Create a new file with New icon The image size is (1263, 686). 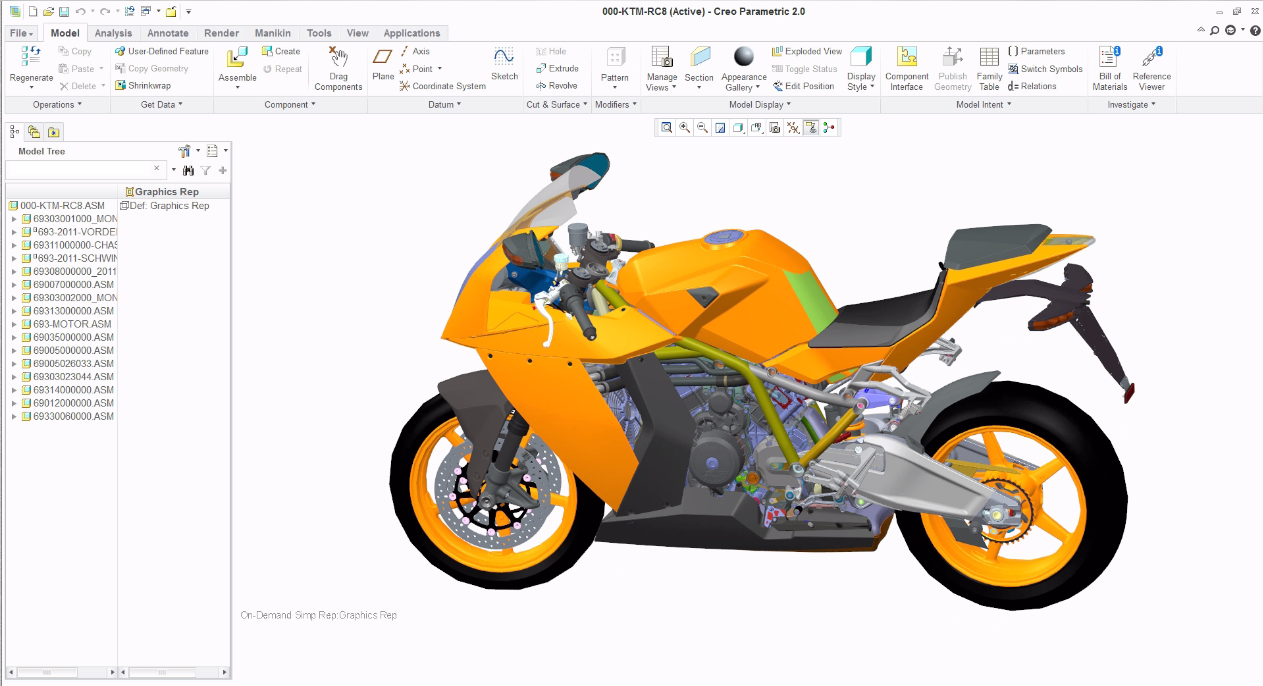coord(32,11)
